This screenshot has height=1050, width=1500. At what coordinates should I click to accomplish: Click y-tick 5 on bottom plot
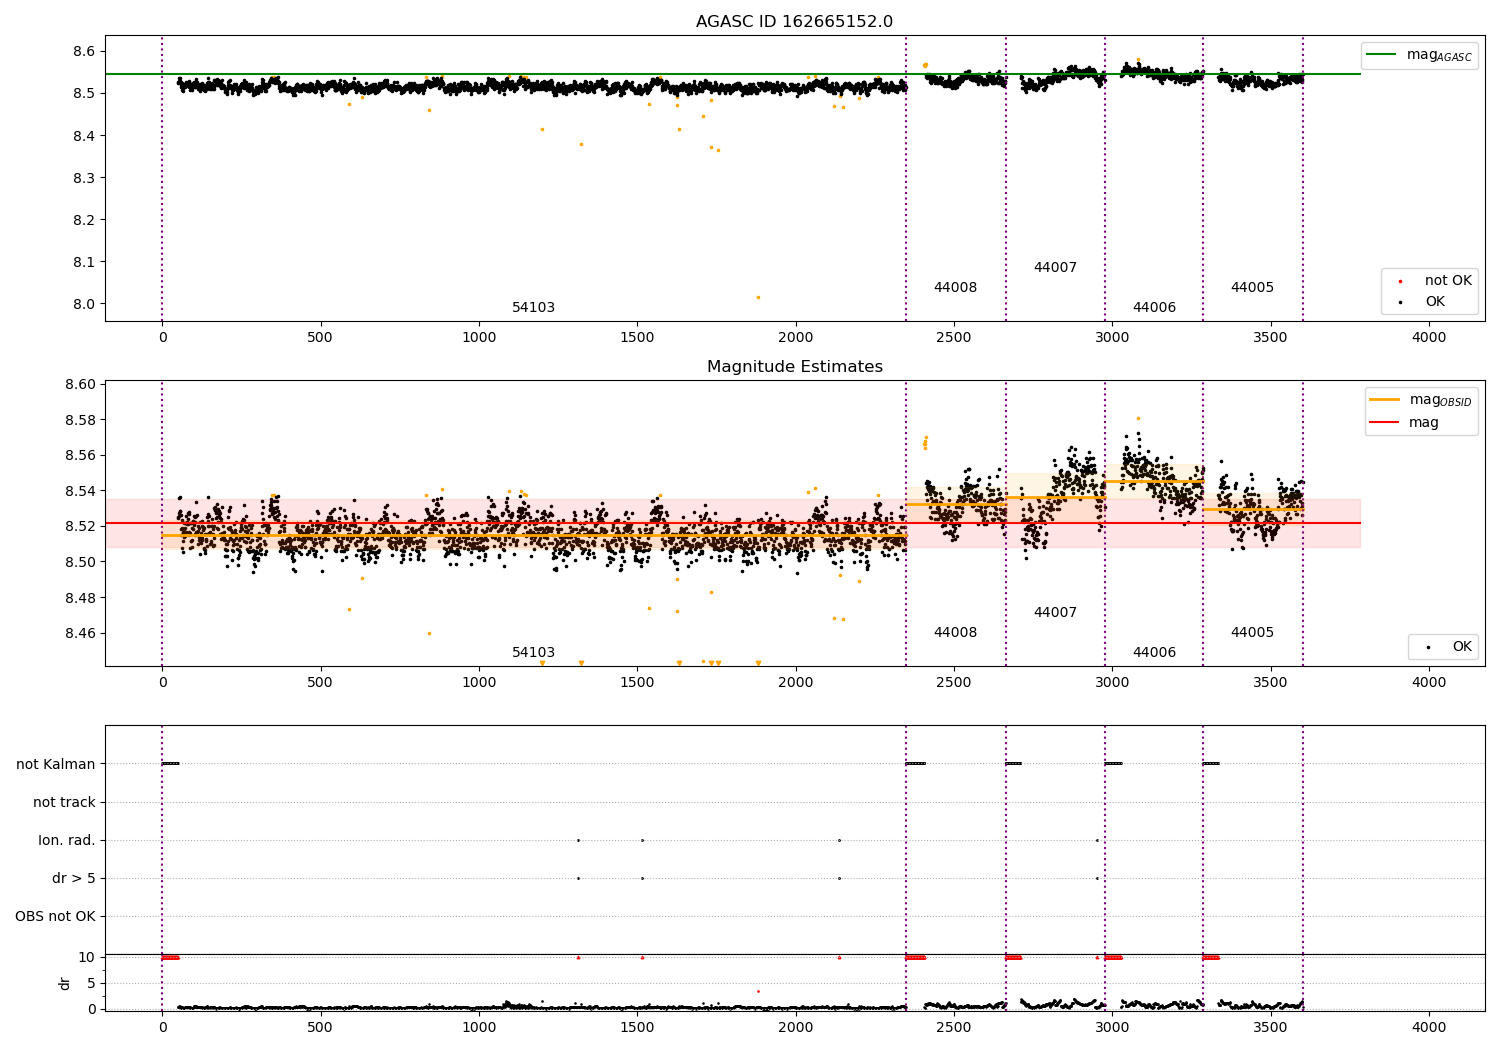(x=92, y=983)
